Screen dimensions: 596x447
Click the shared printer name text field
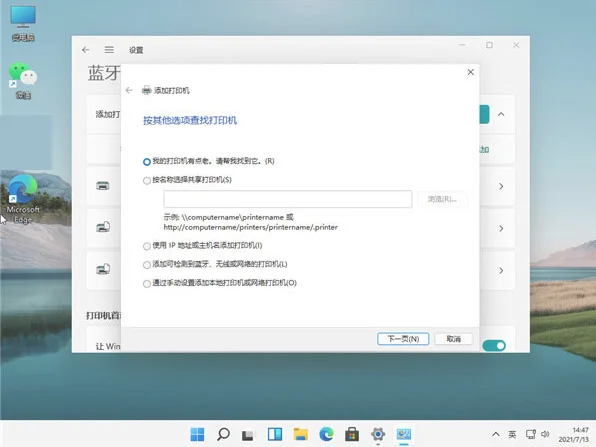288,199
